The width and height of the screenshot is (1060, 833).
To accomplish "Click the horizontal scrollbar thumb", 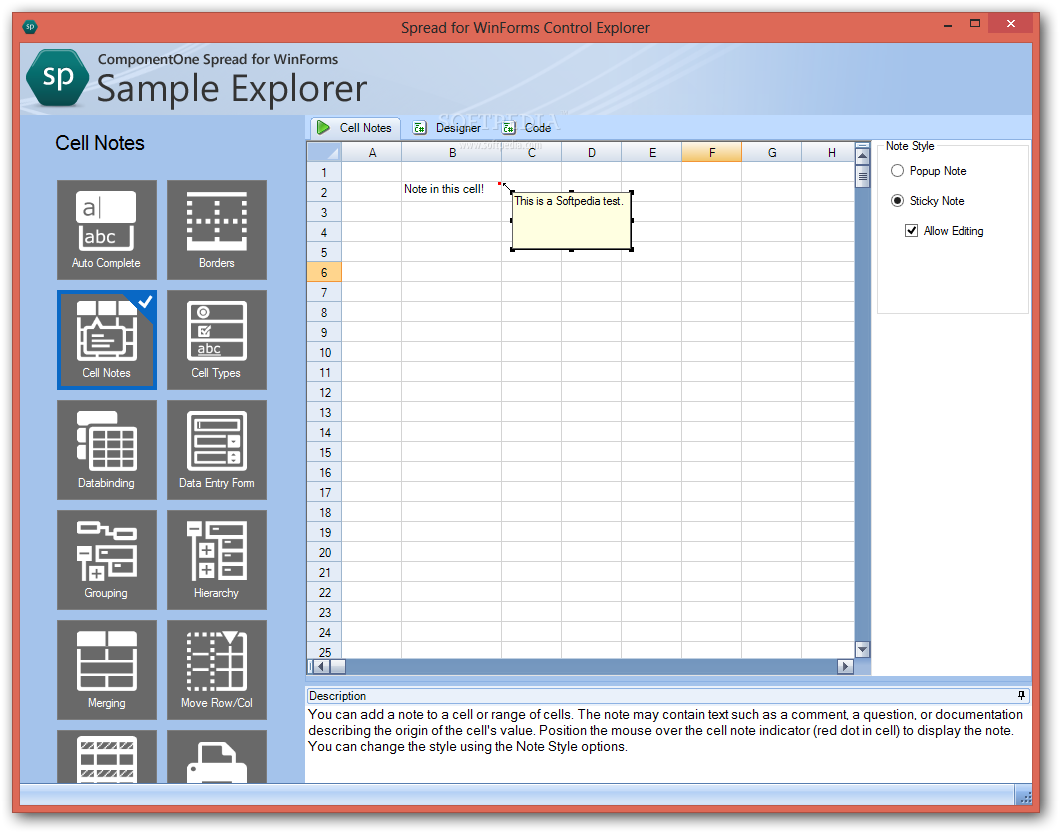I will click(338, 666).
